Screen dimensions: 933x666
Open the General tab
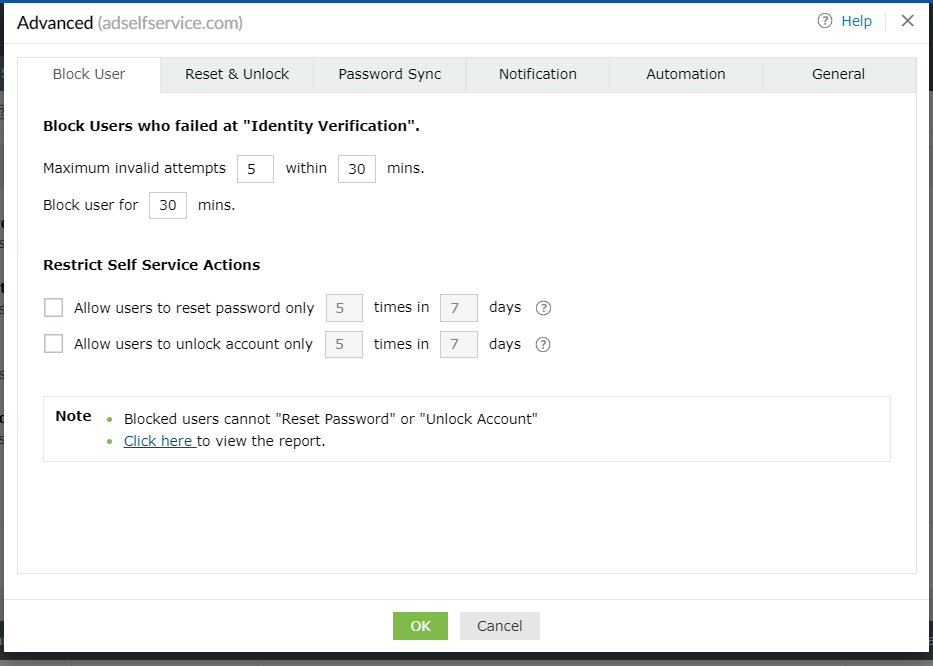point(838,74)
